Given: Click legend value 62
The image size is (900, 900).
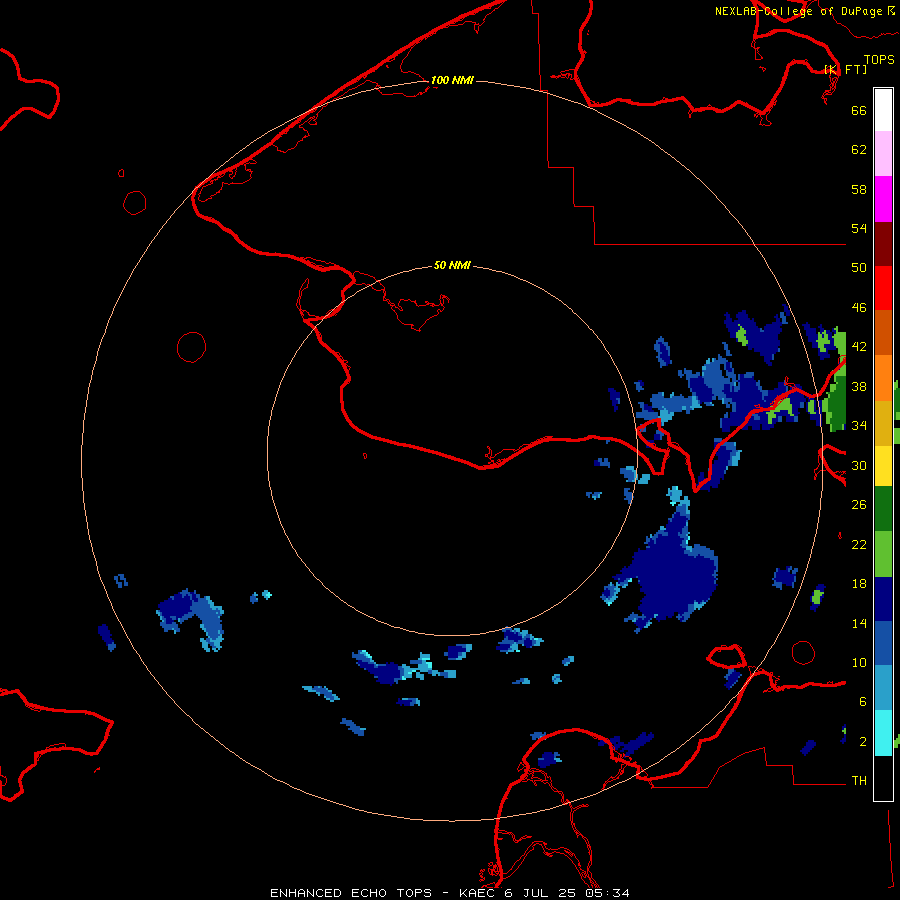Looking at the screenshot, I should pos(859,150).
